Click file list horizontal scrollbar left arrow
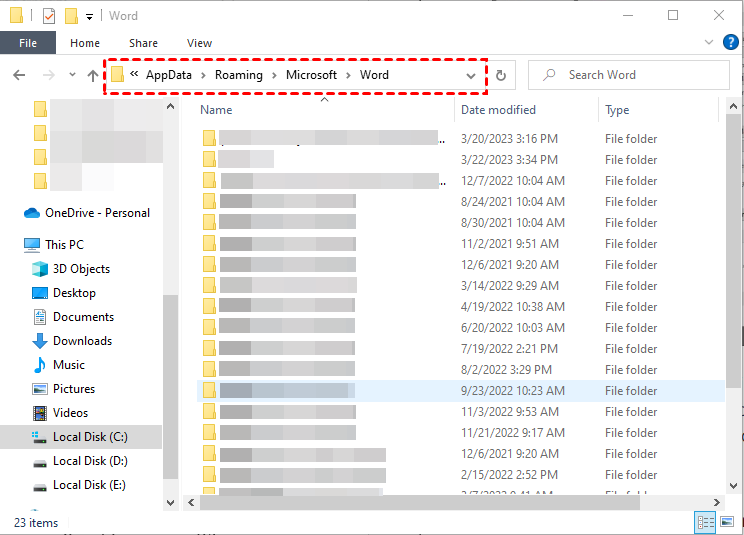Screen dimensions: 744x535 coord(191,502)
